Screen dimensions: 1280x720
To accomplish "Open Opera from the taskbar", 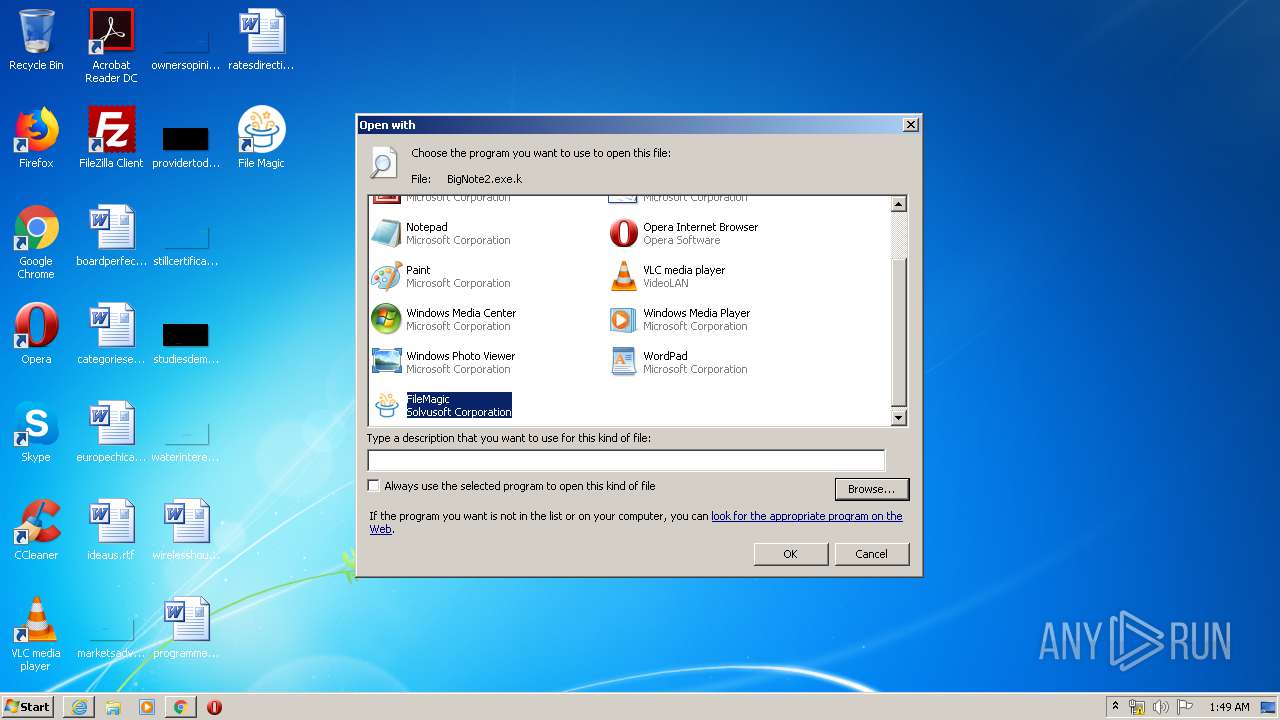I will (214, 707).
